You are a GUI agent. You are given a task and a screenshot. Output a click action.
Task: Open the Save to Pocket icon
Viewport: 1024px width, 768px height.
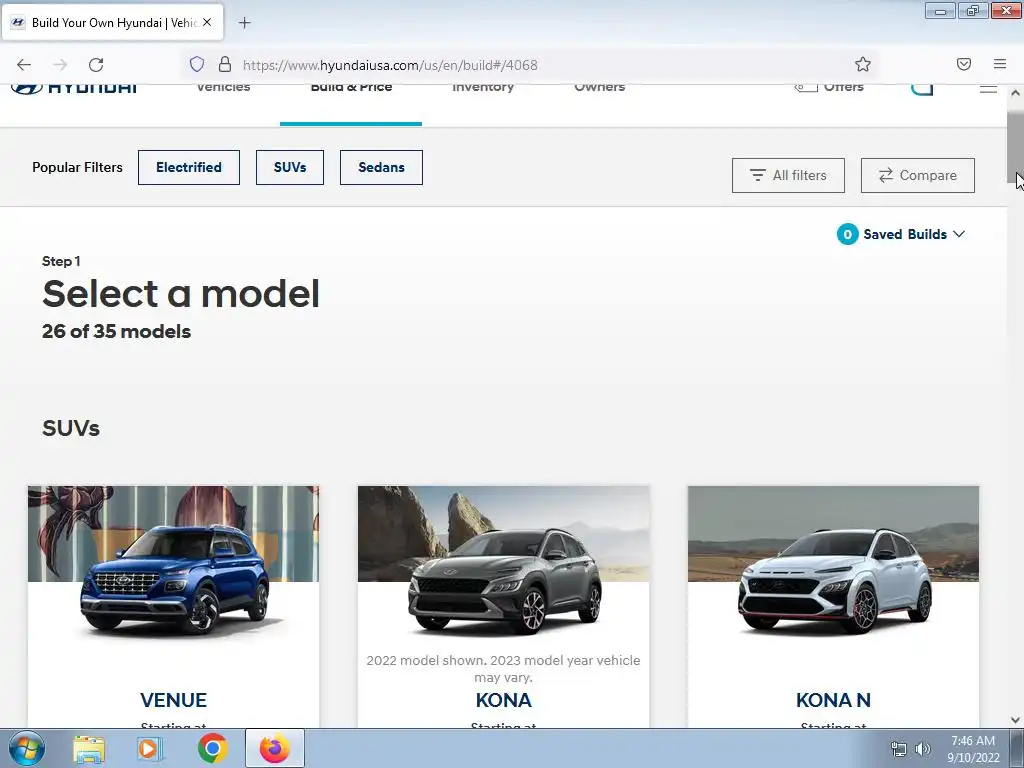pos(964,64)
